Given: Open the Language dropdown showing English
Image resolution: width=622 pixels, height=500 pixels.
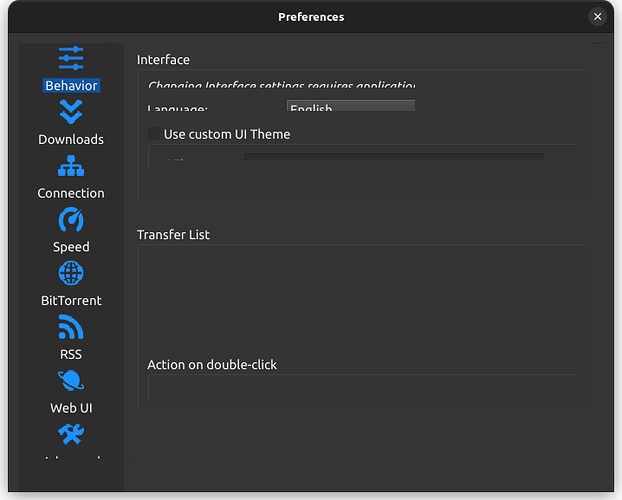Looking at the screenshot, I should click(x=351, y=106).
